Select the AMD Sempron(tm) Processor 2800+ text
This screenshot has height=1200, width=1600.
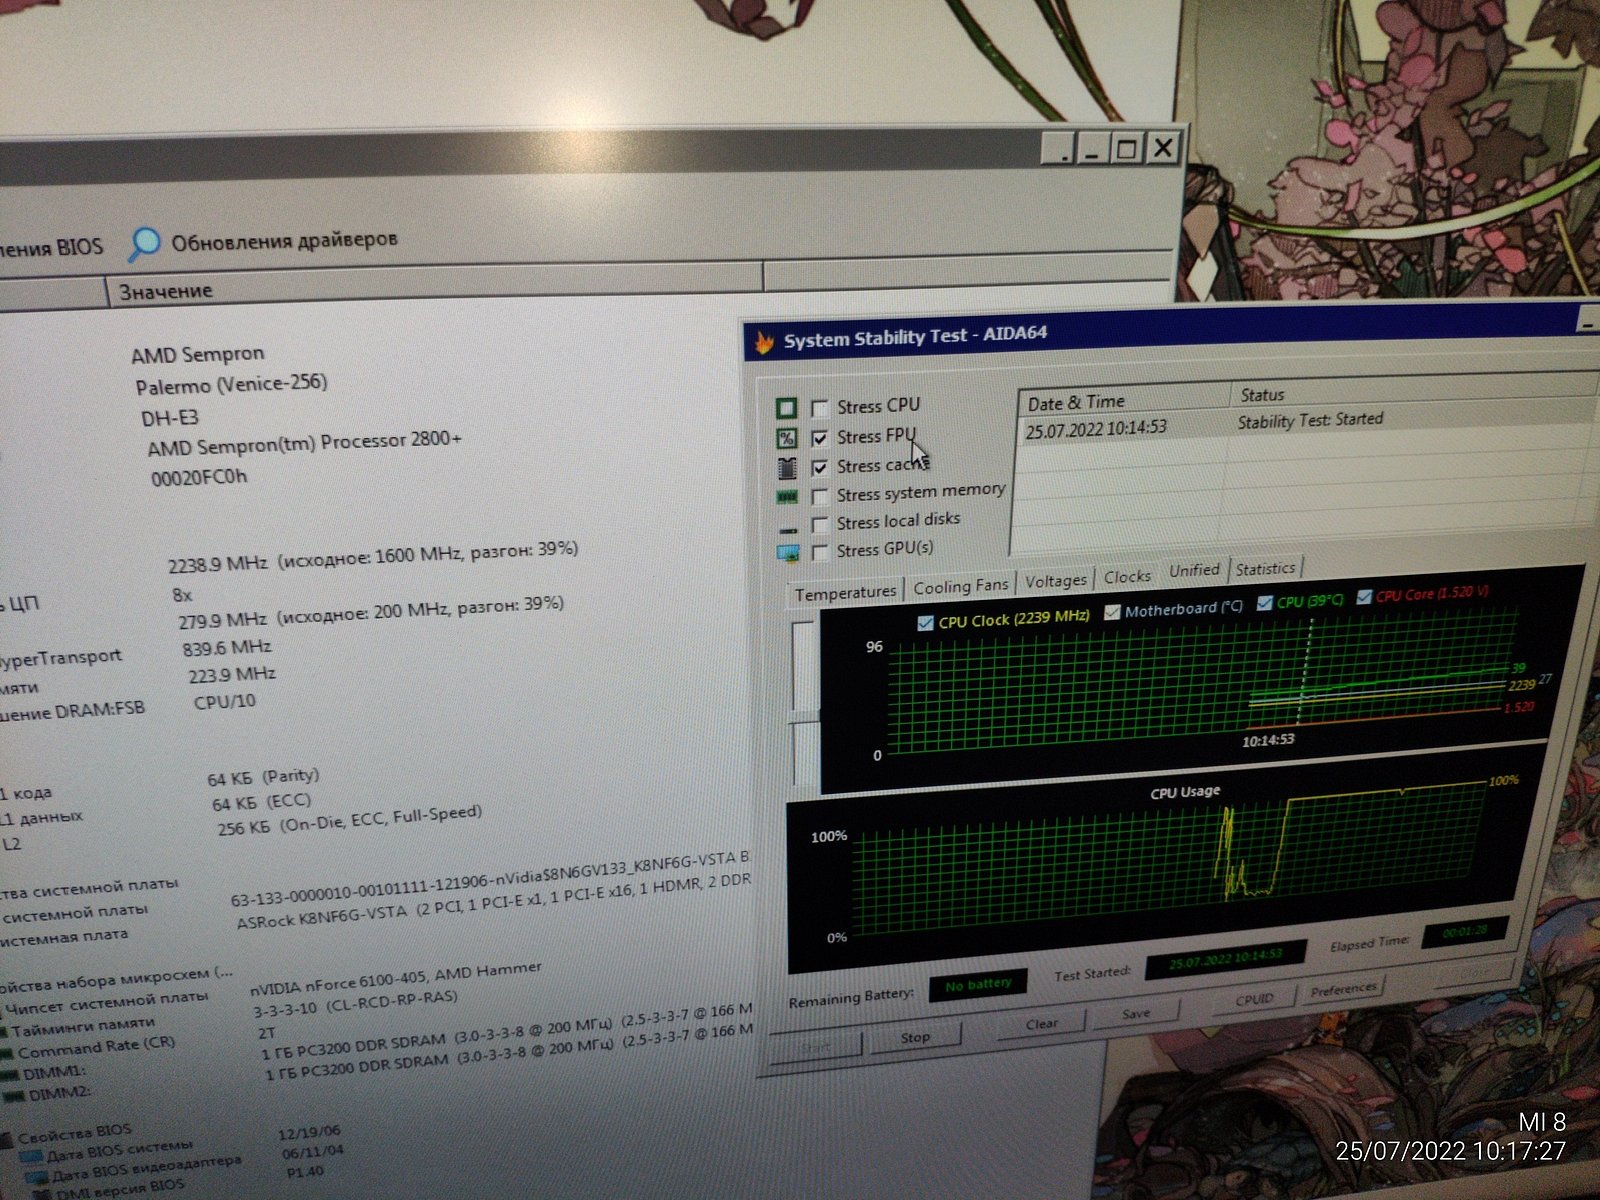pos(305,443)
